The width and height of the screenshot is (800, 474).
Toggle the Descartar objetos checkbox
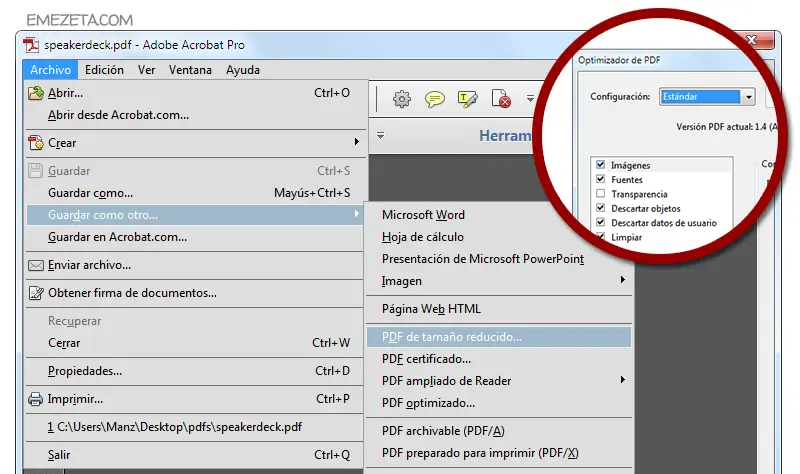pyautogui.click(x=600, y=208)
